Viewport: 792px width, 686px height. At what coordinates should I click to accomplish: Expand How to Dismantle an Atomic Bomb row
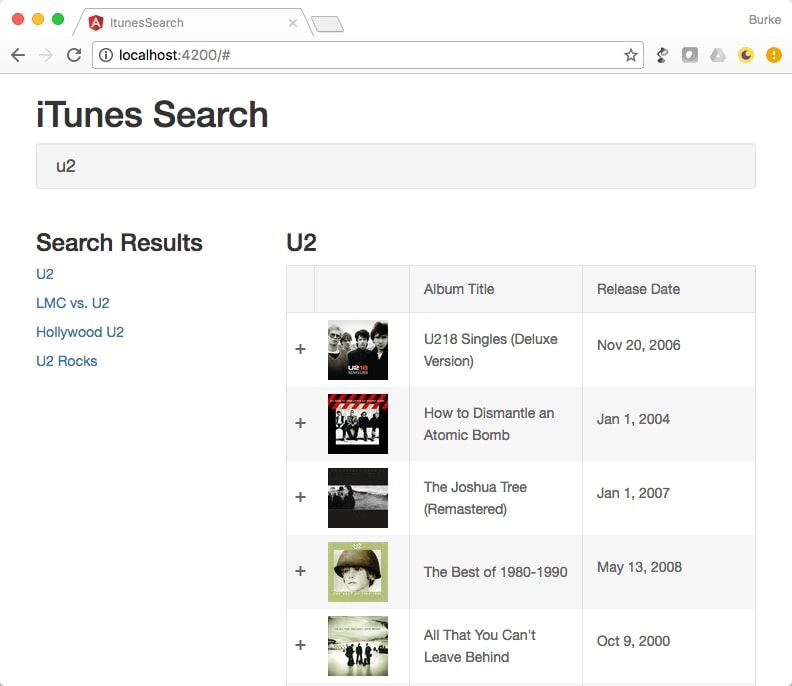(x=301, y=423)
